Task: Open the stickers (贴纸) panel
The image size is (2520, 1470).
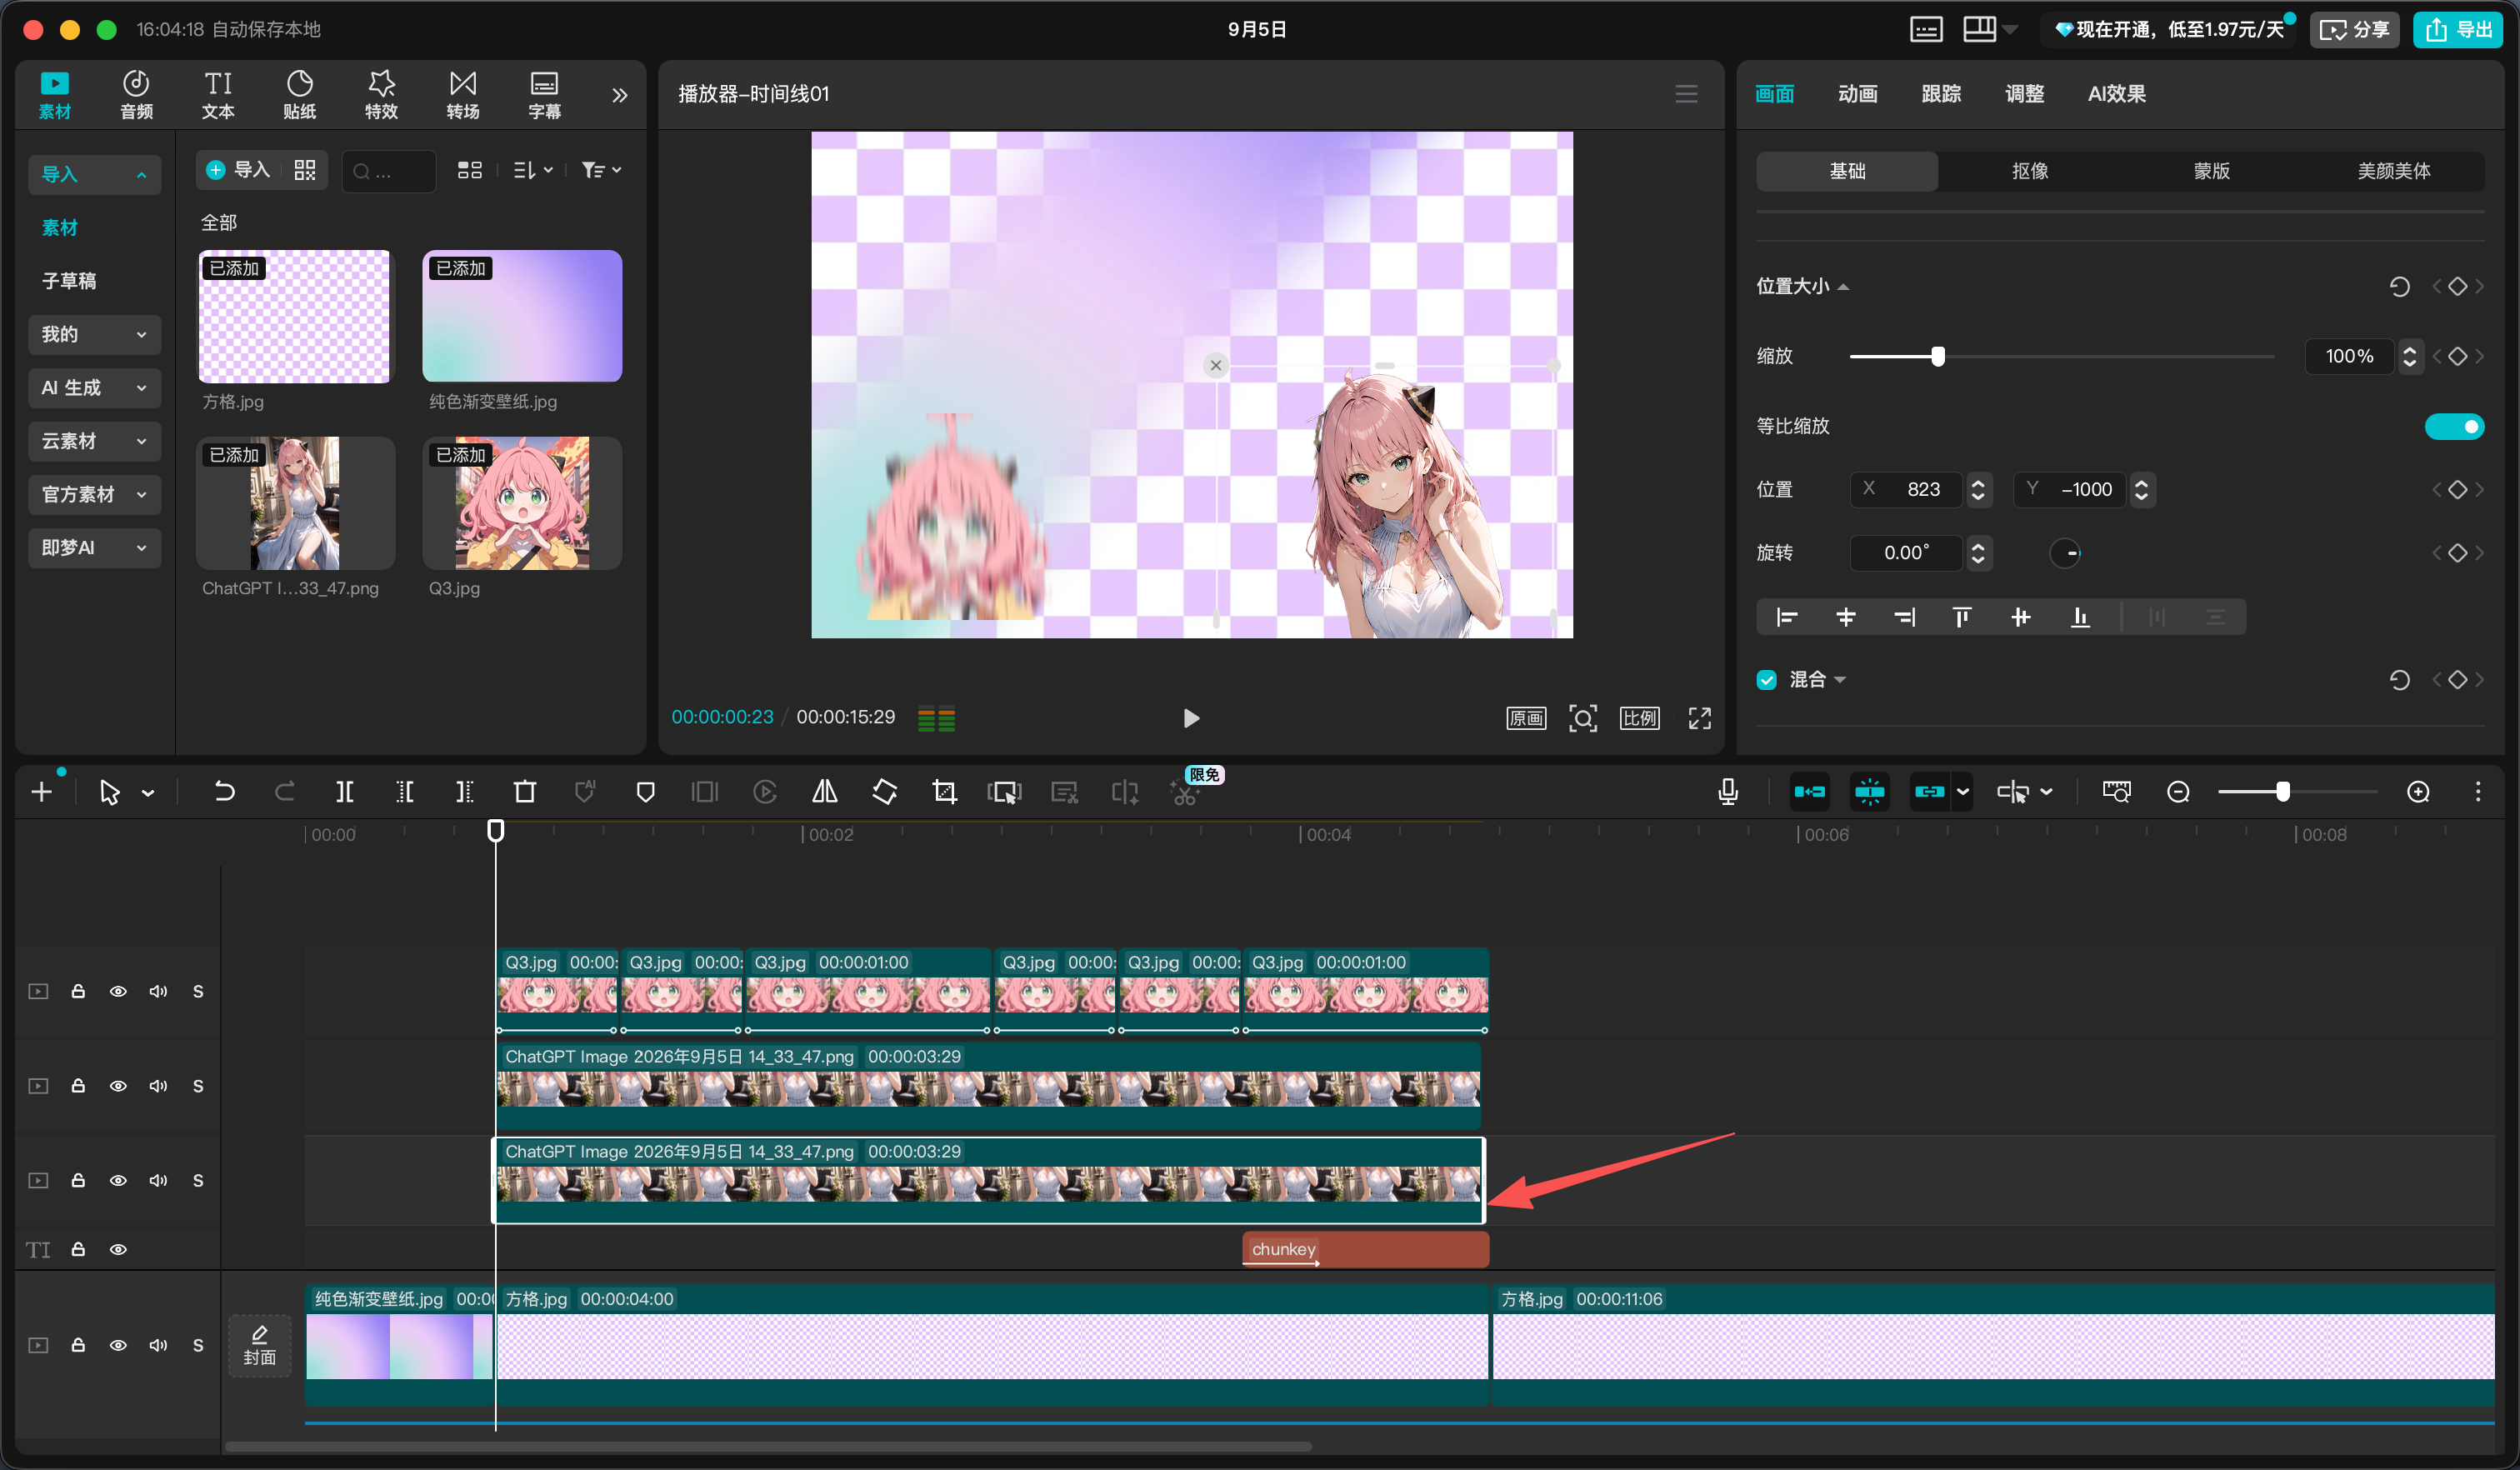Action: click(x=299, y=95)
